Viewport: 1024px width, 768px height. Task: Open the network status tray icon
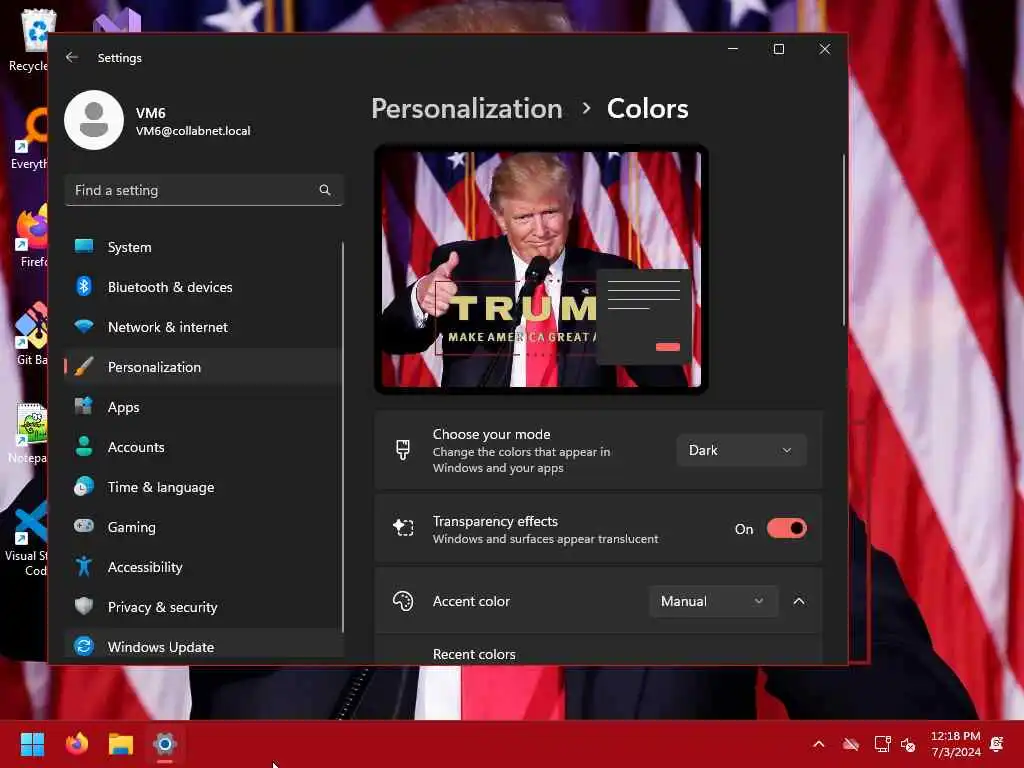click(882, 744)
